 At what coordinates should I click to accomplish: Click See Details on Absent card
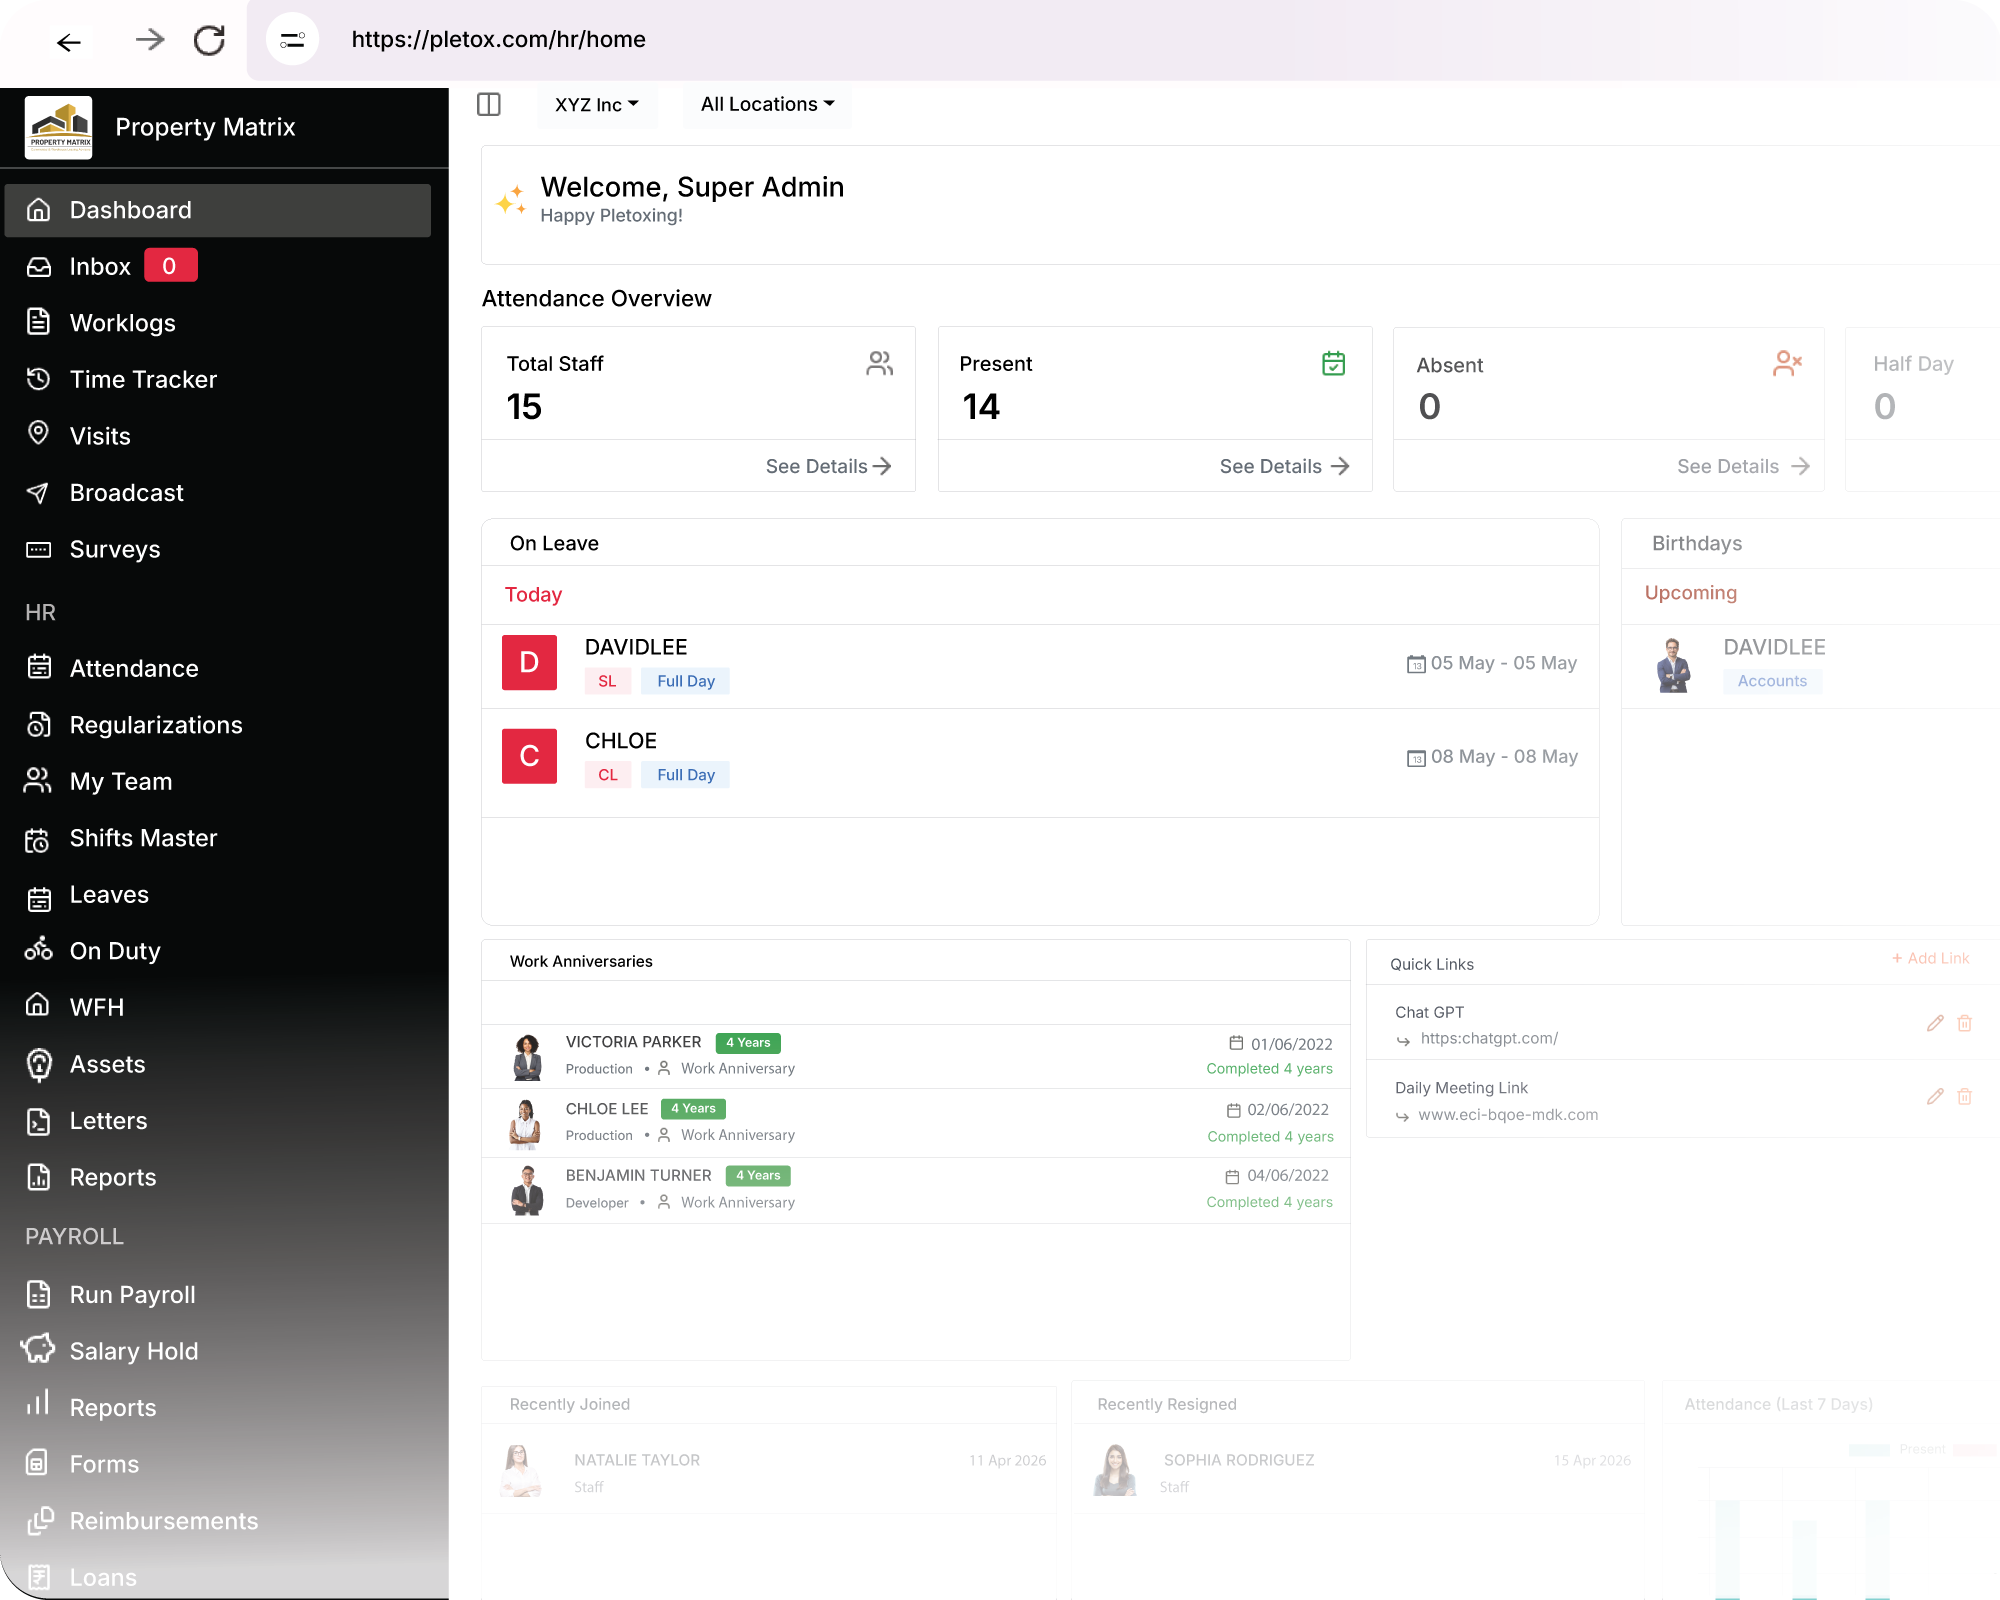(1743, 466)
